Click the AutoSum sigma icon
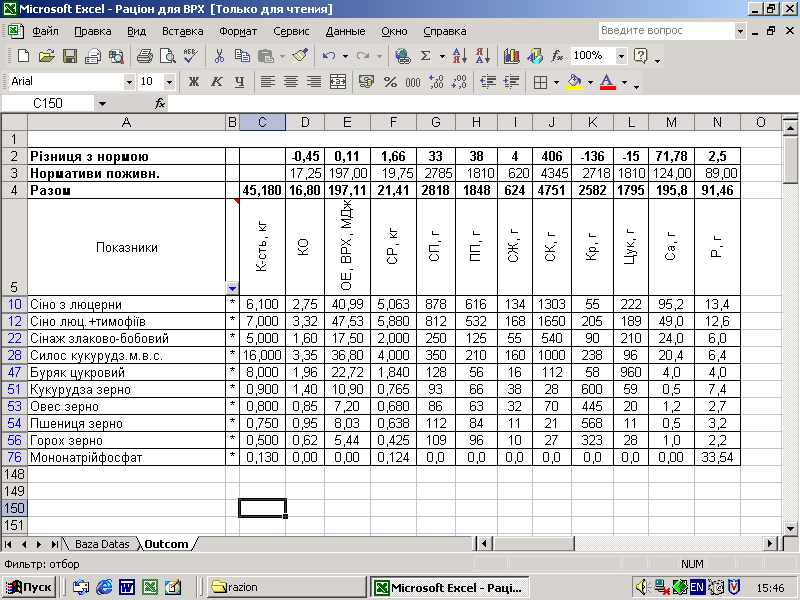This screenshot has width=800, height=600. (426, 56)
